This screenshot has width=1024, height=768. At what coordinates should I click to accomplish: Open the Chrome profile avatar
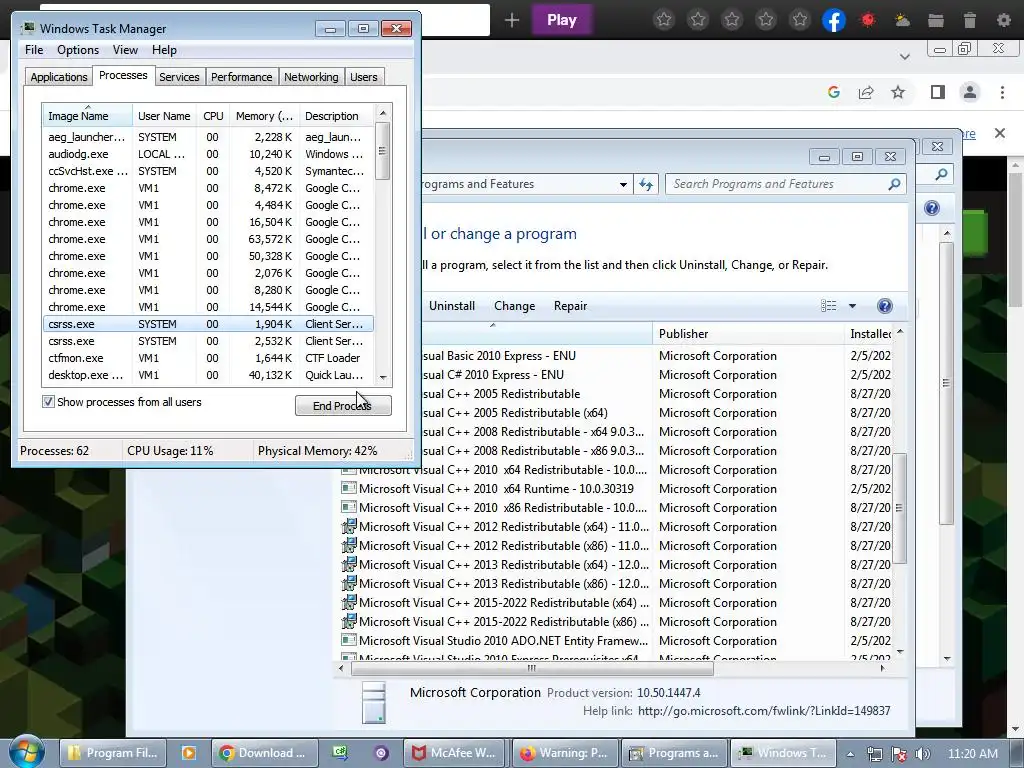coord(970,92)
